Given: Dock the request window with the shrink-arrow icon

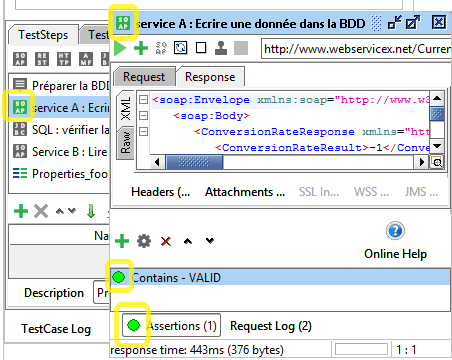Looking at the screenshot, I should [x=395, y=23].
